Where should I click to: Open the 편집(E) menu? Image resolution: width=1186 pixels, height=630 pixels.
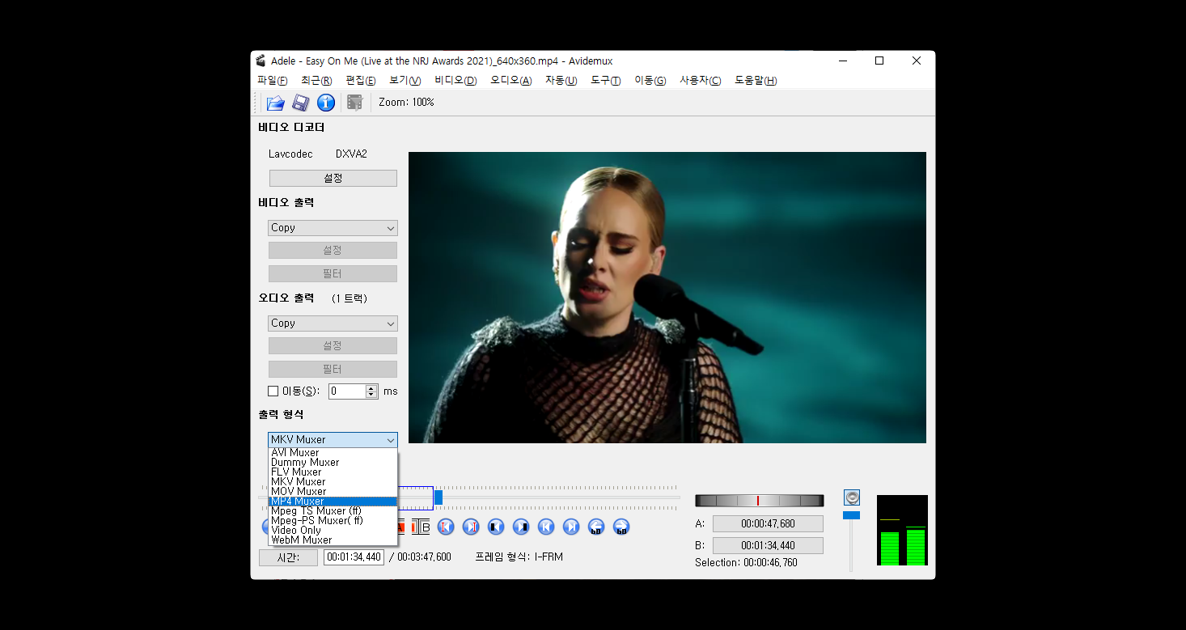(x=361, y=81)
